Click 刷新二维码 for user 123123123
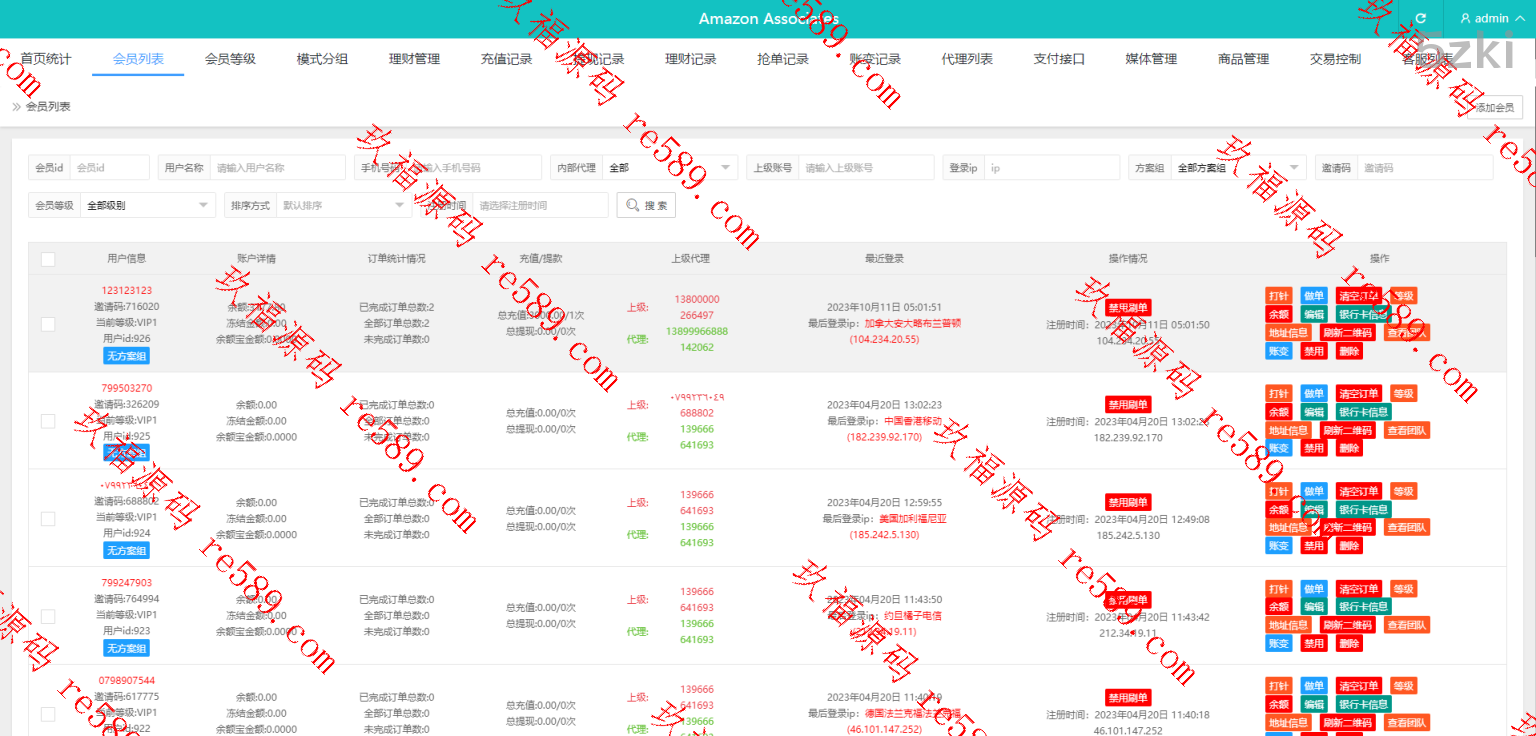 1348,332
